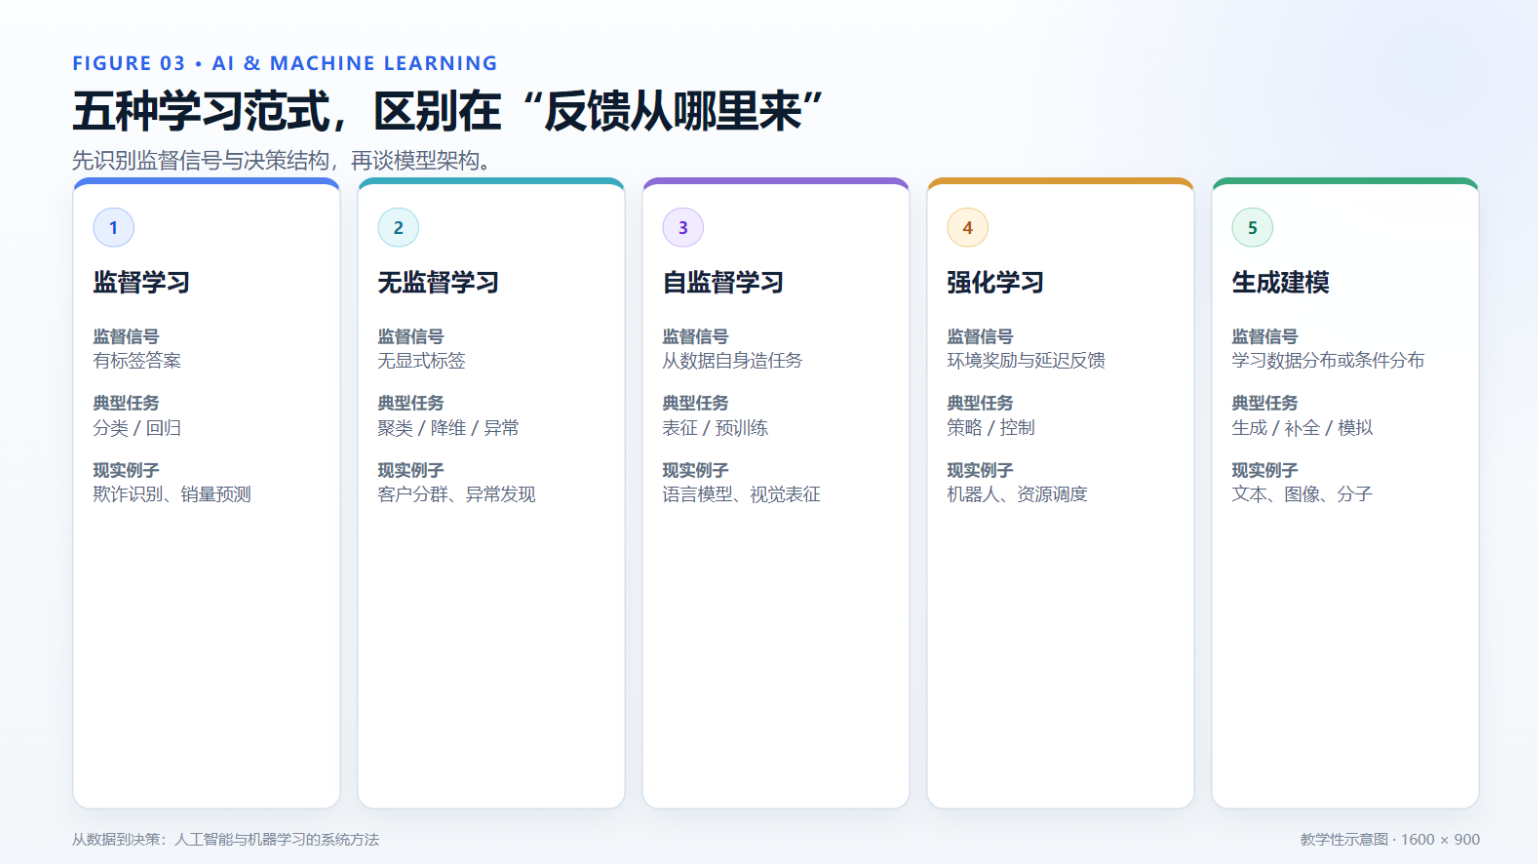The width and height of the screenshot is (1538, 864).
Task: Click the 现实例子 label in 强化学习 card
Action: pos(980,470)
